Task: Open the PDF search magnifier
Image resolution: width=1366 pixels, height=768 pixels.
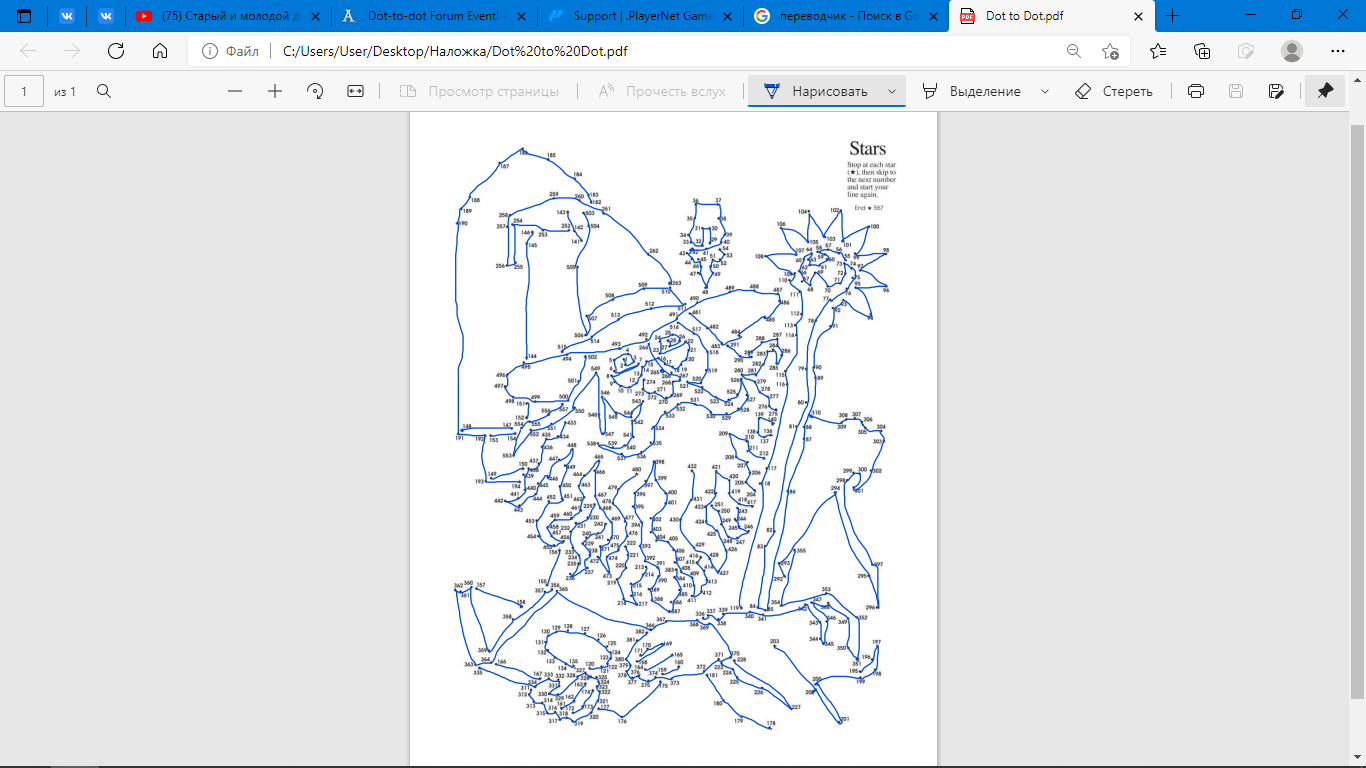Action: click(x=104, y=91)
